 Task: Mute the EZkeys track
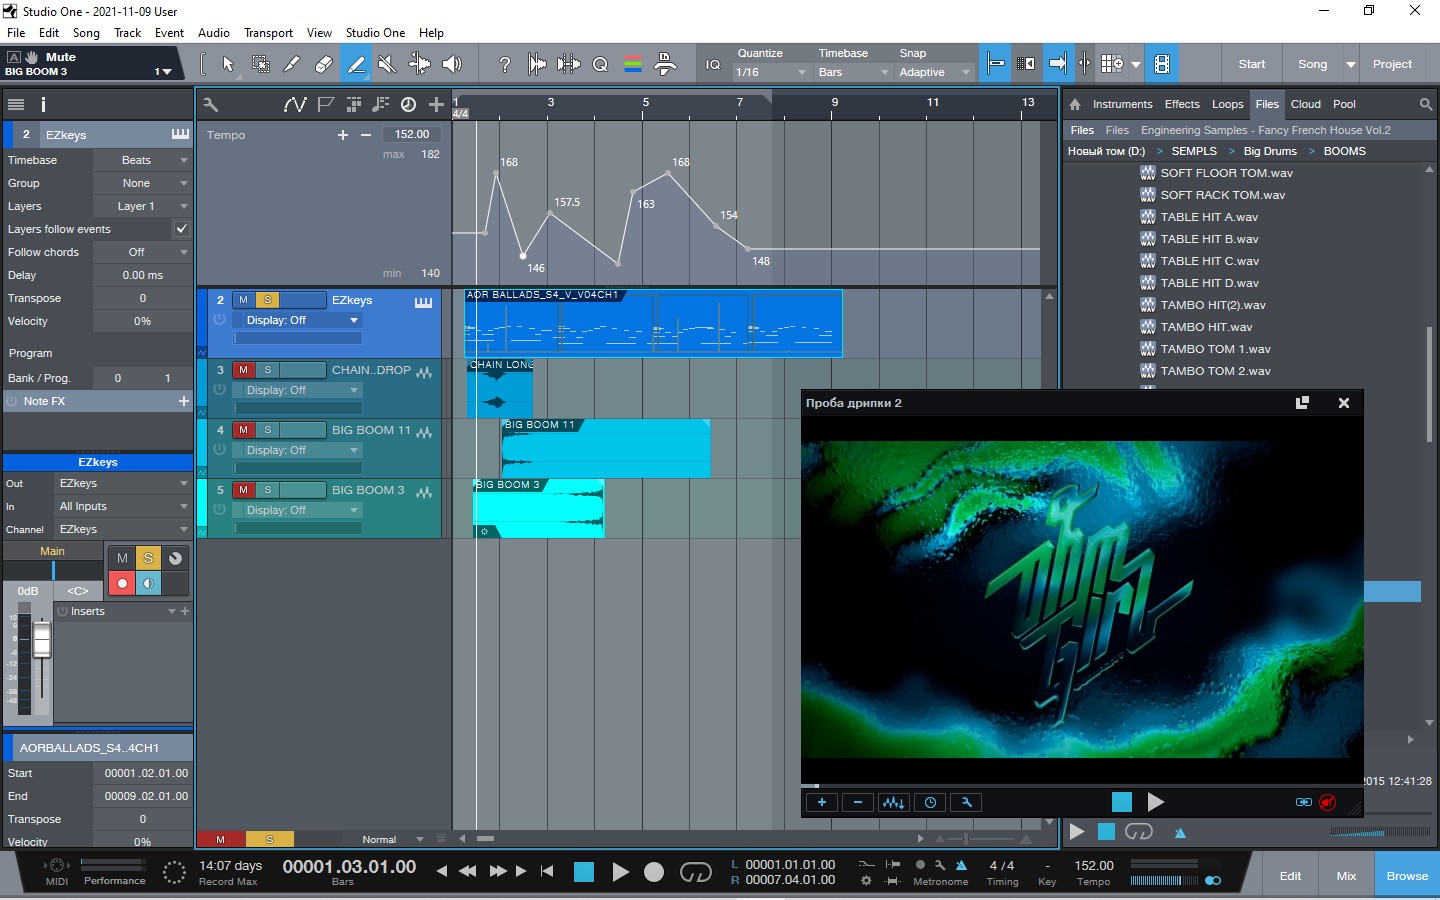[243, 300]
